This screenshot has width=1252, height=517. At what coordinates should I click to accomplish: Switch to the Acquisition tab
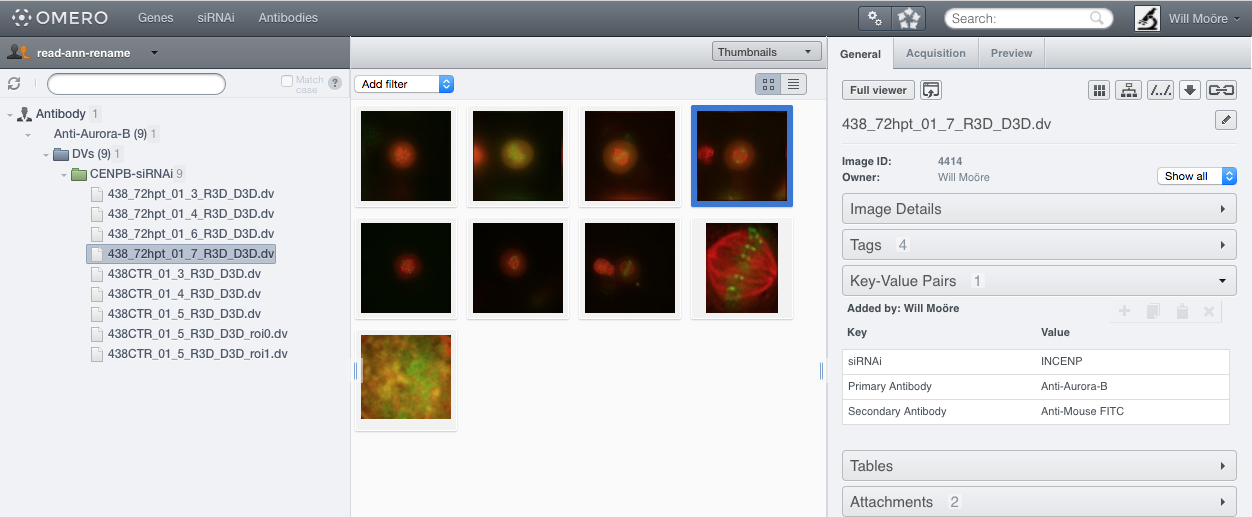point(936,53)
